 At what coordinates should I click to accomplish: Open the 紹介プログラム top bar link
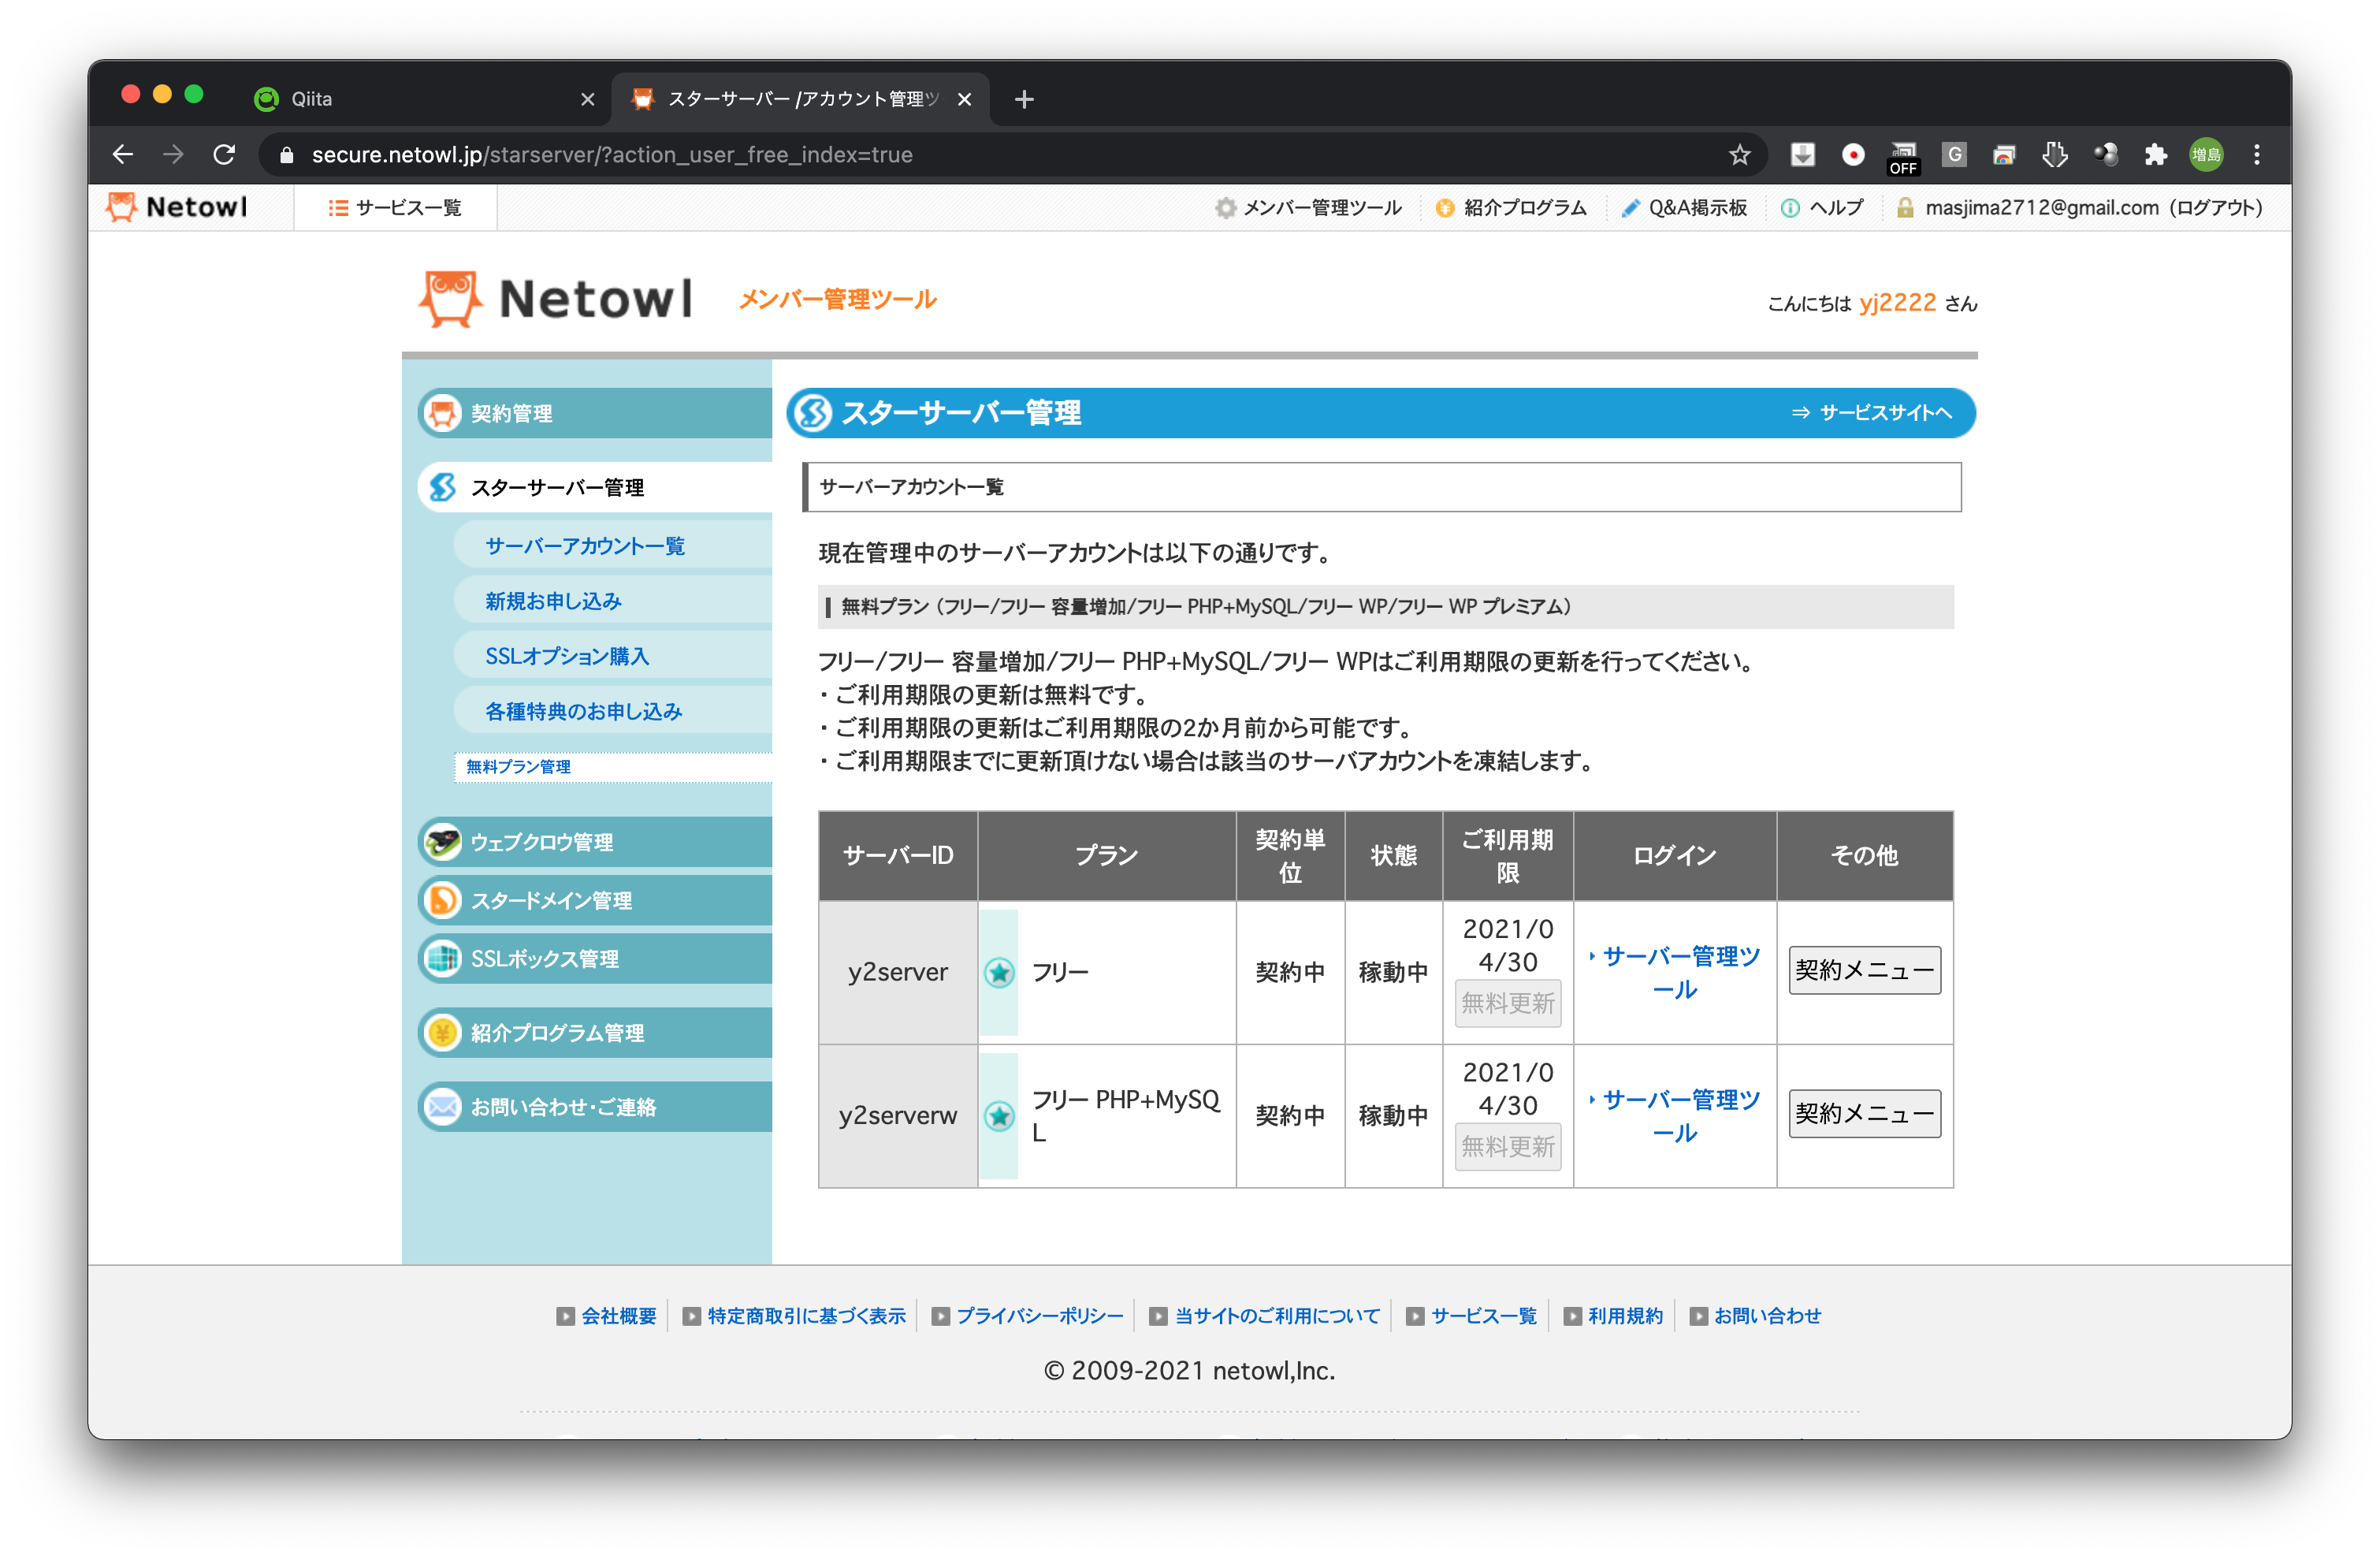point(1511,207)
